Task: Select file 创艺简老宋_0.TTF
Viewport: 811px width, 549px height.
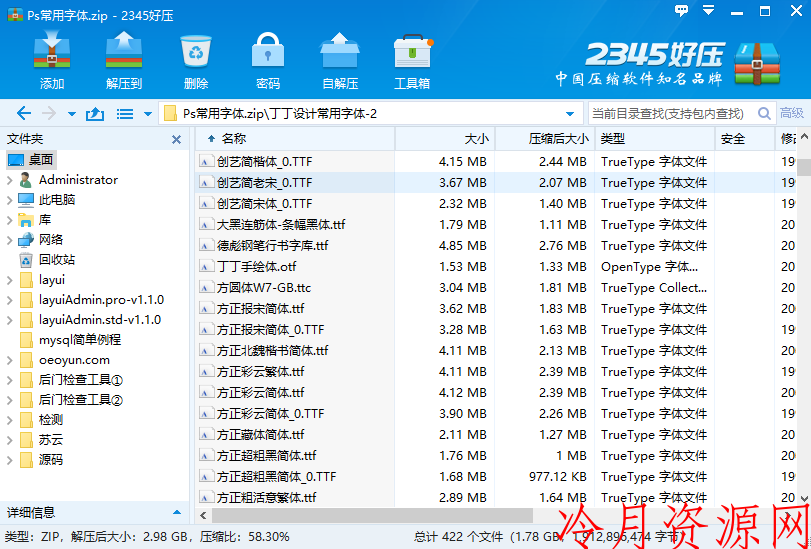Action: pos(265,183)
